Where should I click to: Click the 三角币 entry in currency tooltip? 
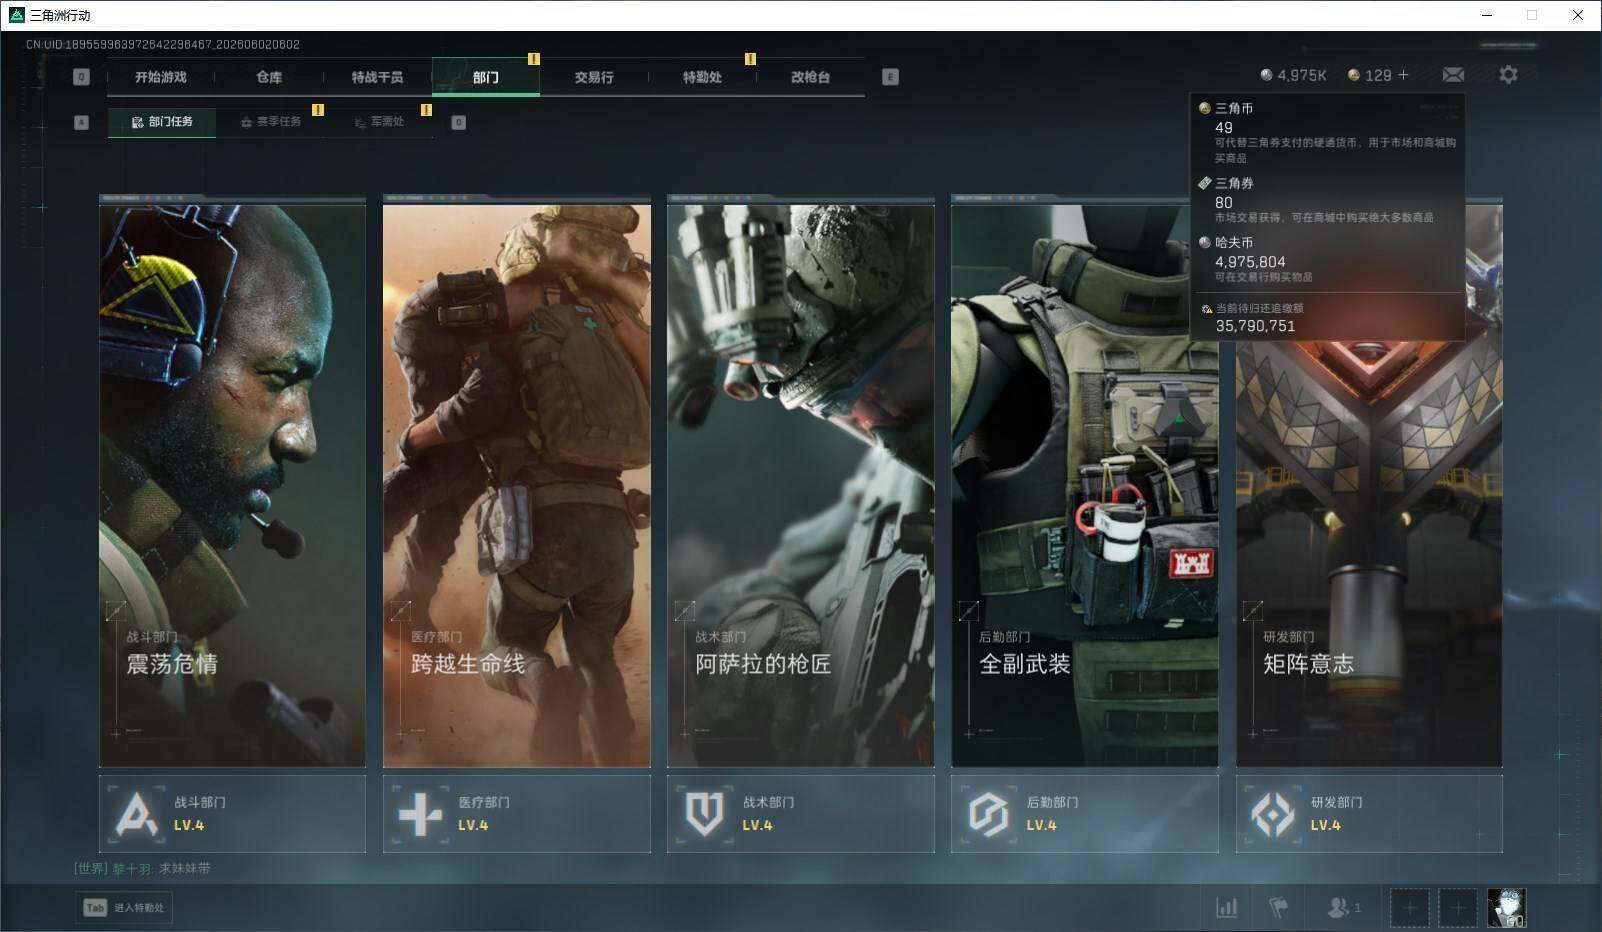click(x=1328, y=132)
